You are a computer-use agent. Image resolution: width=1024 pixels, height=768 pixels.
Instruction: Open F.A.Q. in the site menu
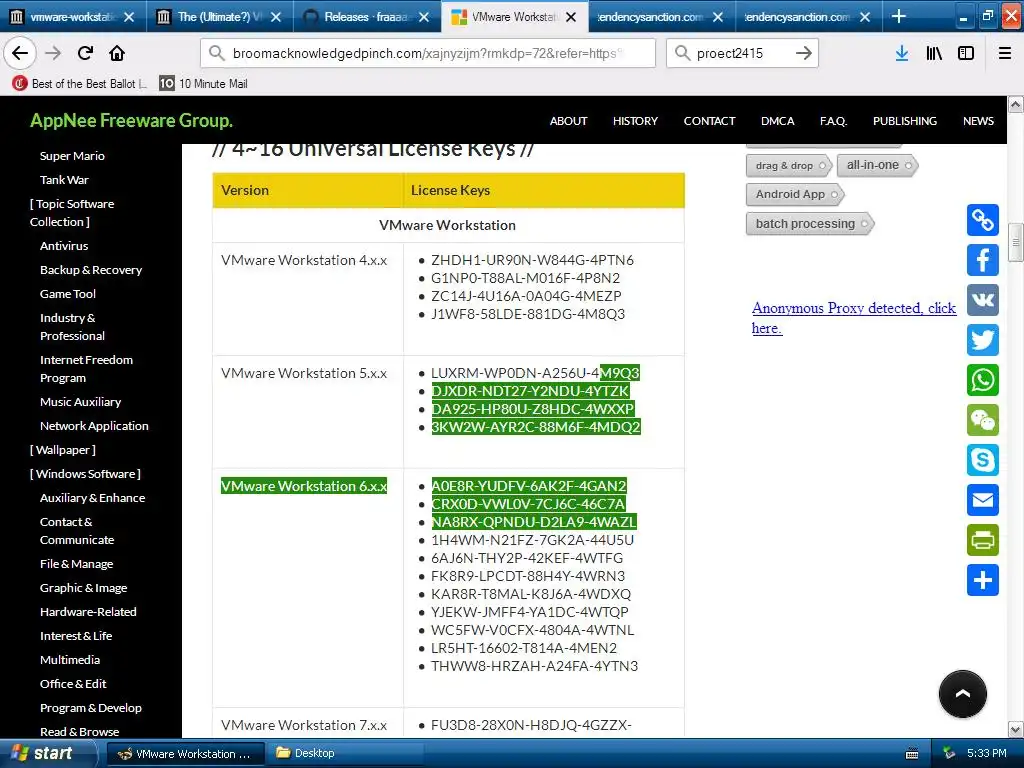[x=833, y=121]
